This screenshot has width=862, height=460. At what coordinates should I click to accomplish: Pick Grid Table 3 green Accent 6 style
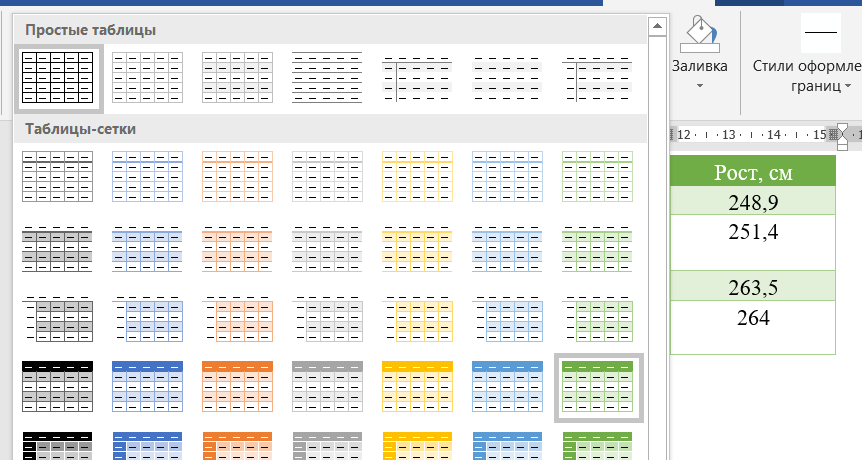598,318
